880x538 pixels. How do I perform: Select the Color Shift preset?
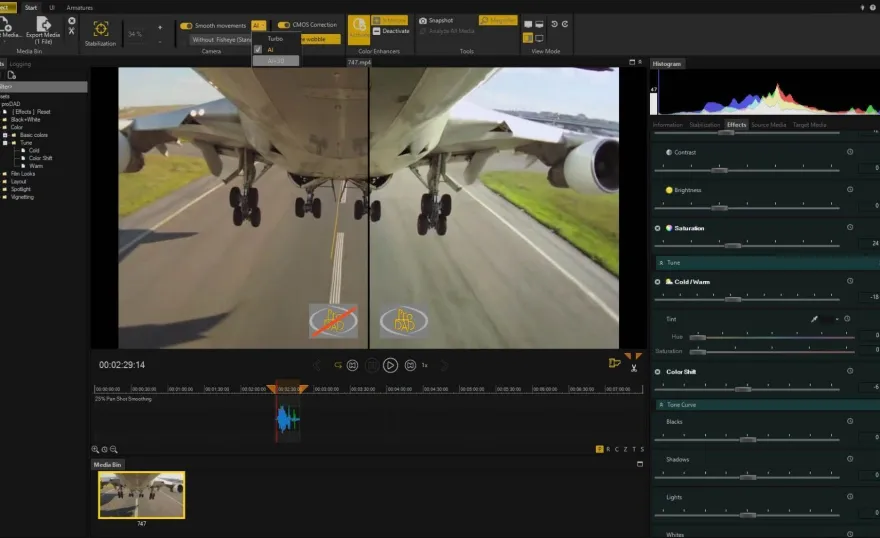click(40, 158)
